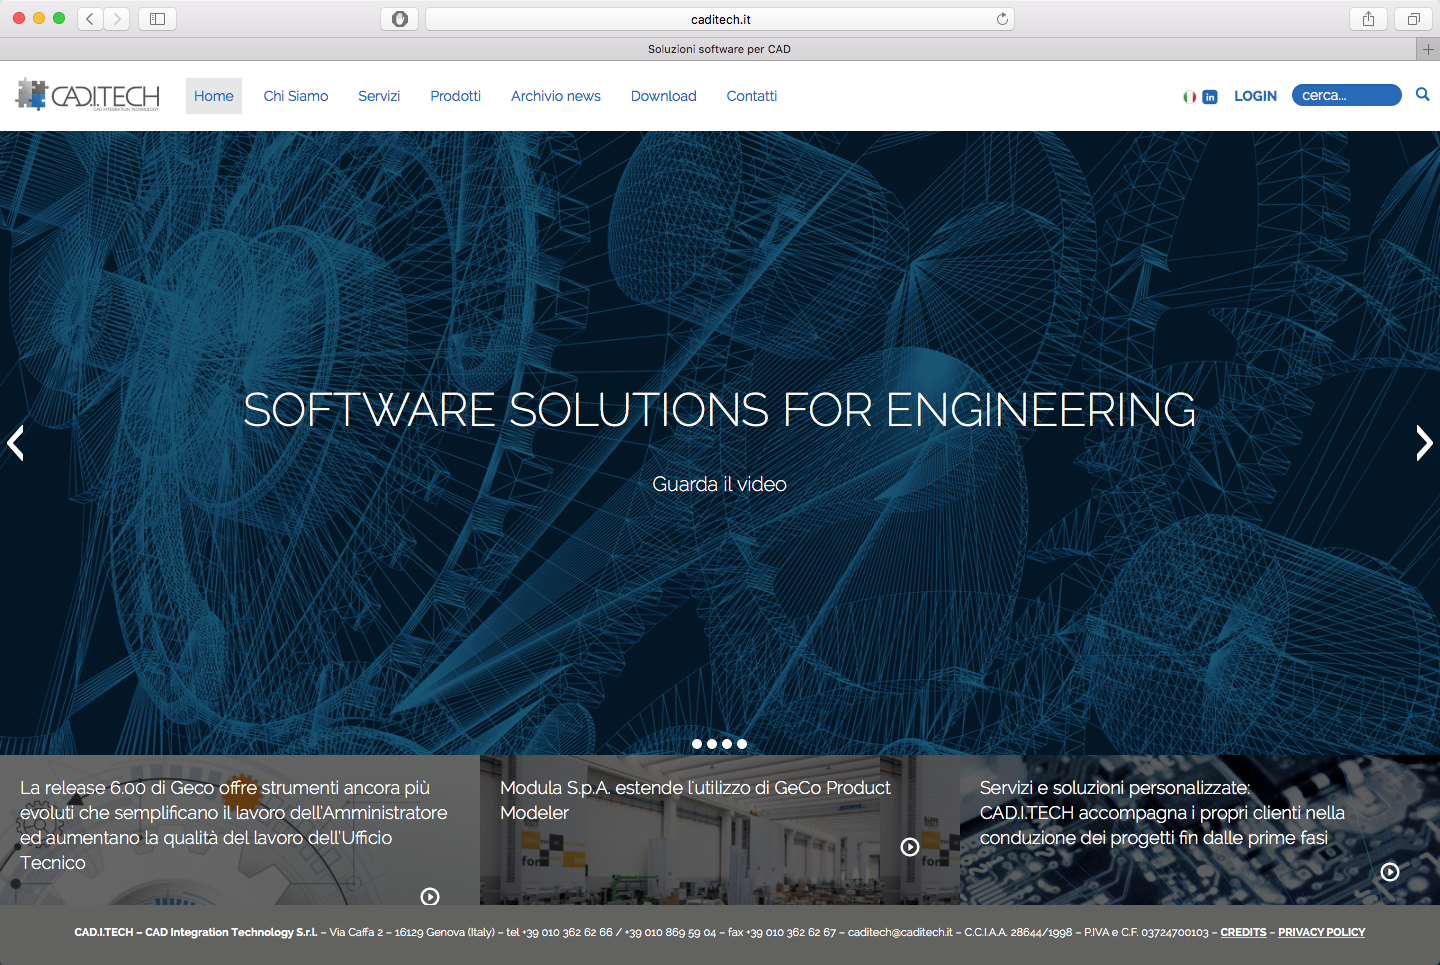
Task: Open the Chi Siamo menu item
Action: click(x=296, y=96)
